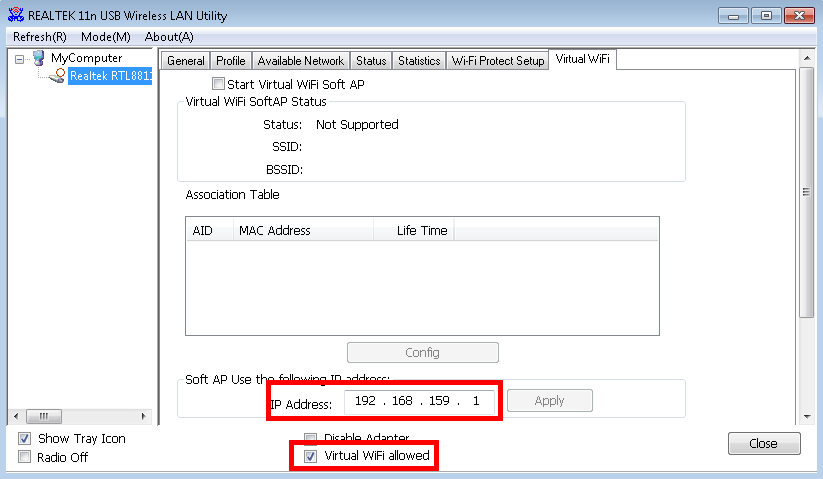Open the Statistics tab
Image resolution: width=823 pixels, height=479 pixels.
pos(419,61)
